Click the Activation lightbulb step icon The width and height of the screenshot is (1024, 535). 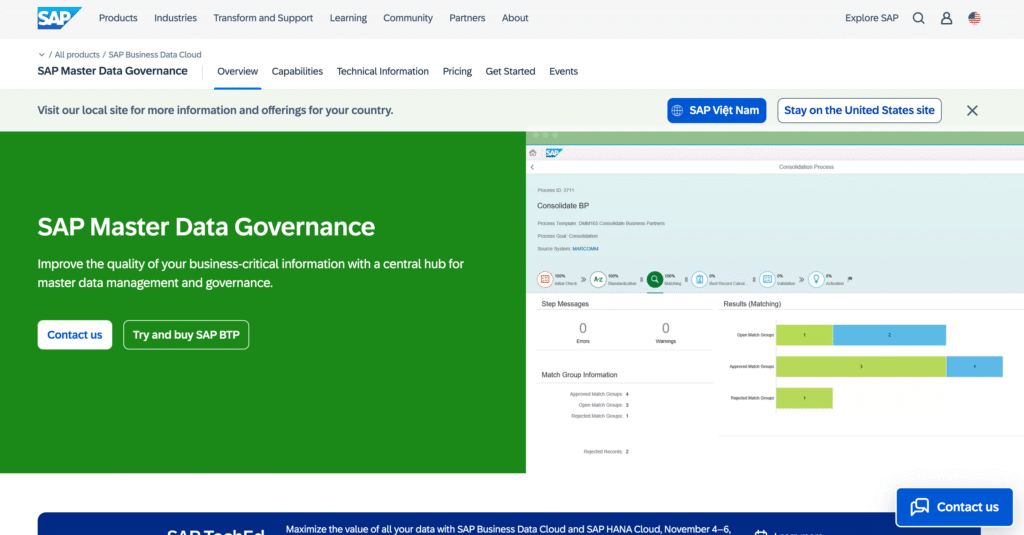816,280
